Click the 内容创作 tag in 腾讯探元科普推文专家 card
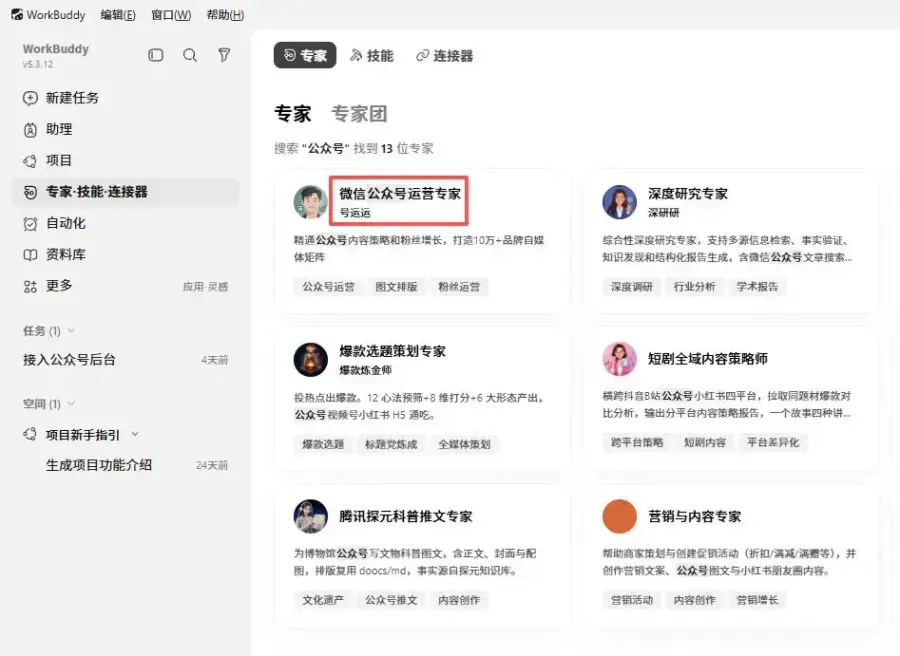 tap(459, 600)
